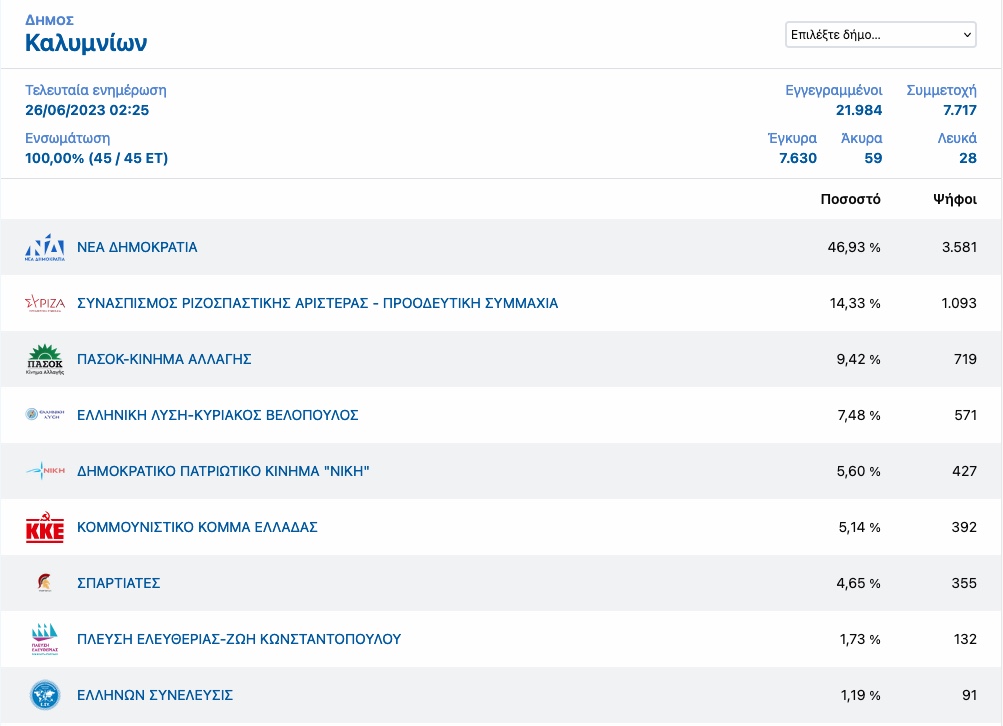Click the '571' votes cell
This screenshot has height=726, width=1003.
click(x=966, y=415)
